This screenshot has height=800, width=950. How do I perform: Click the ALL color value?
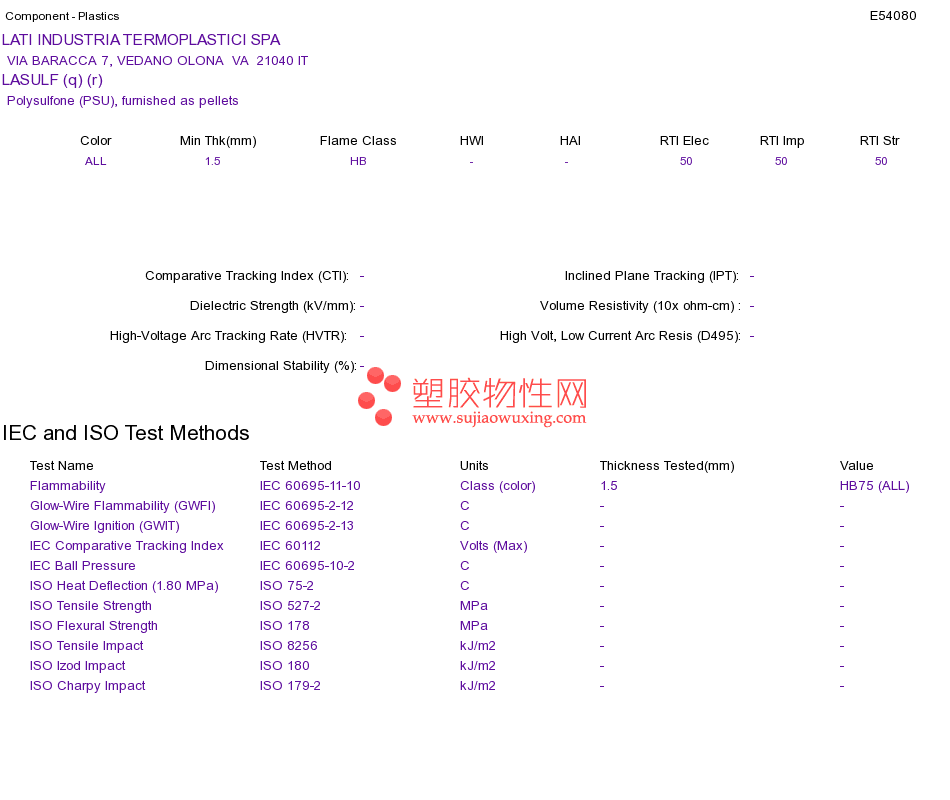point(95,161)
